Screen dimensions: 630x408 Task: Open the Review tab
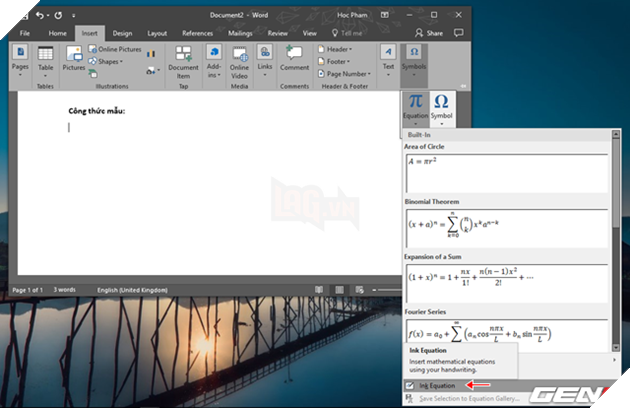click(x=278, y=33)
